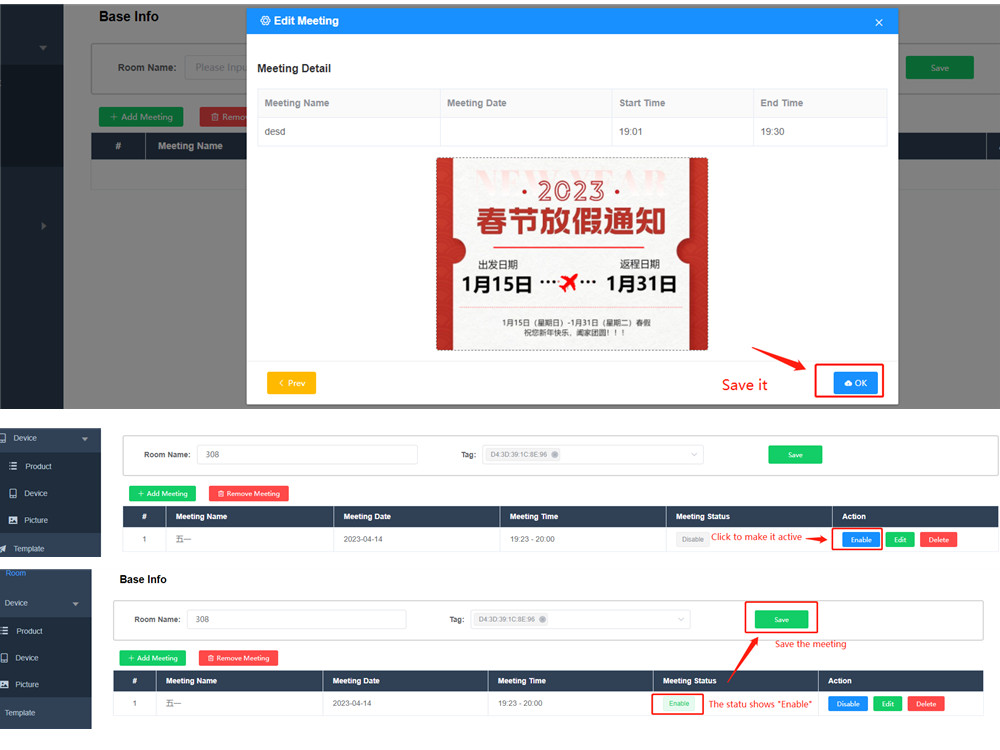The height and width of the screenshot is (750, 1000).
Task: Click Edit beside the blue Enable button
Action: click(x=900, y=540)
